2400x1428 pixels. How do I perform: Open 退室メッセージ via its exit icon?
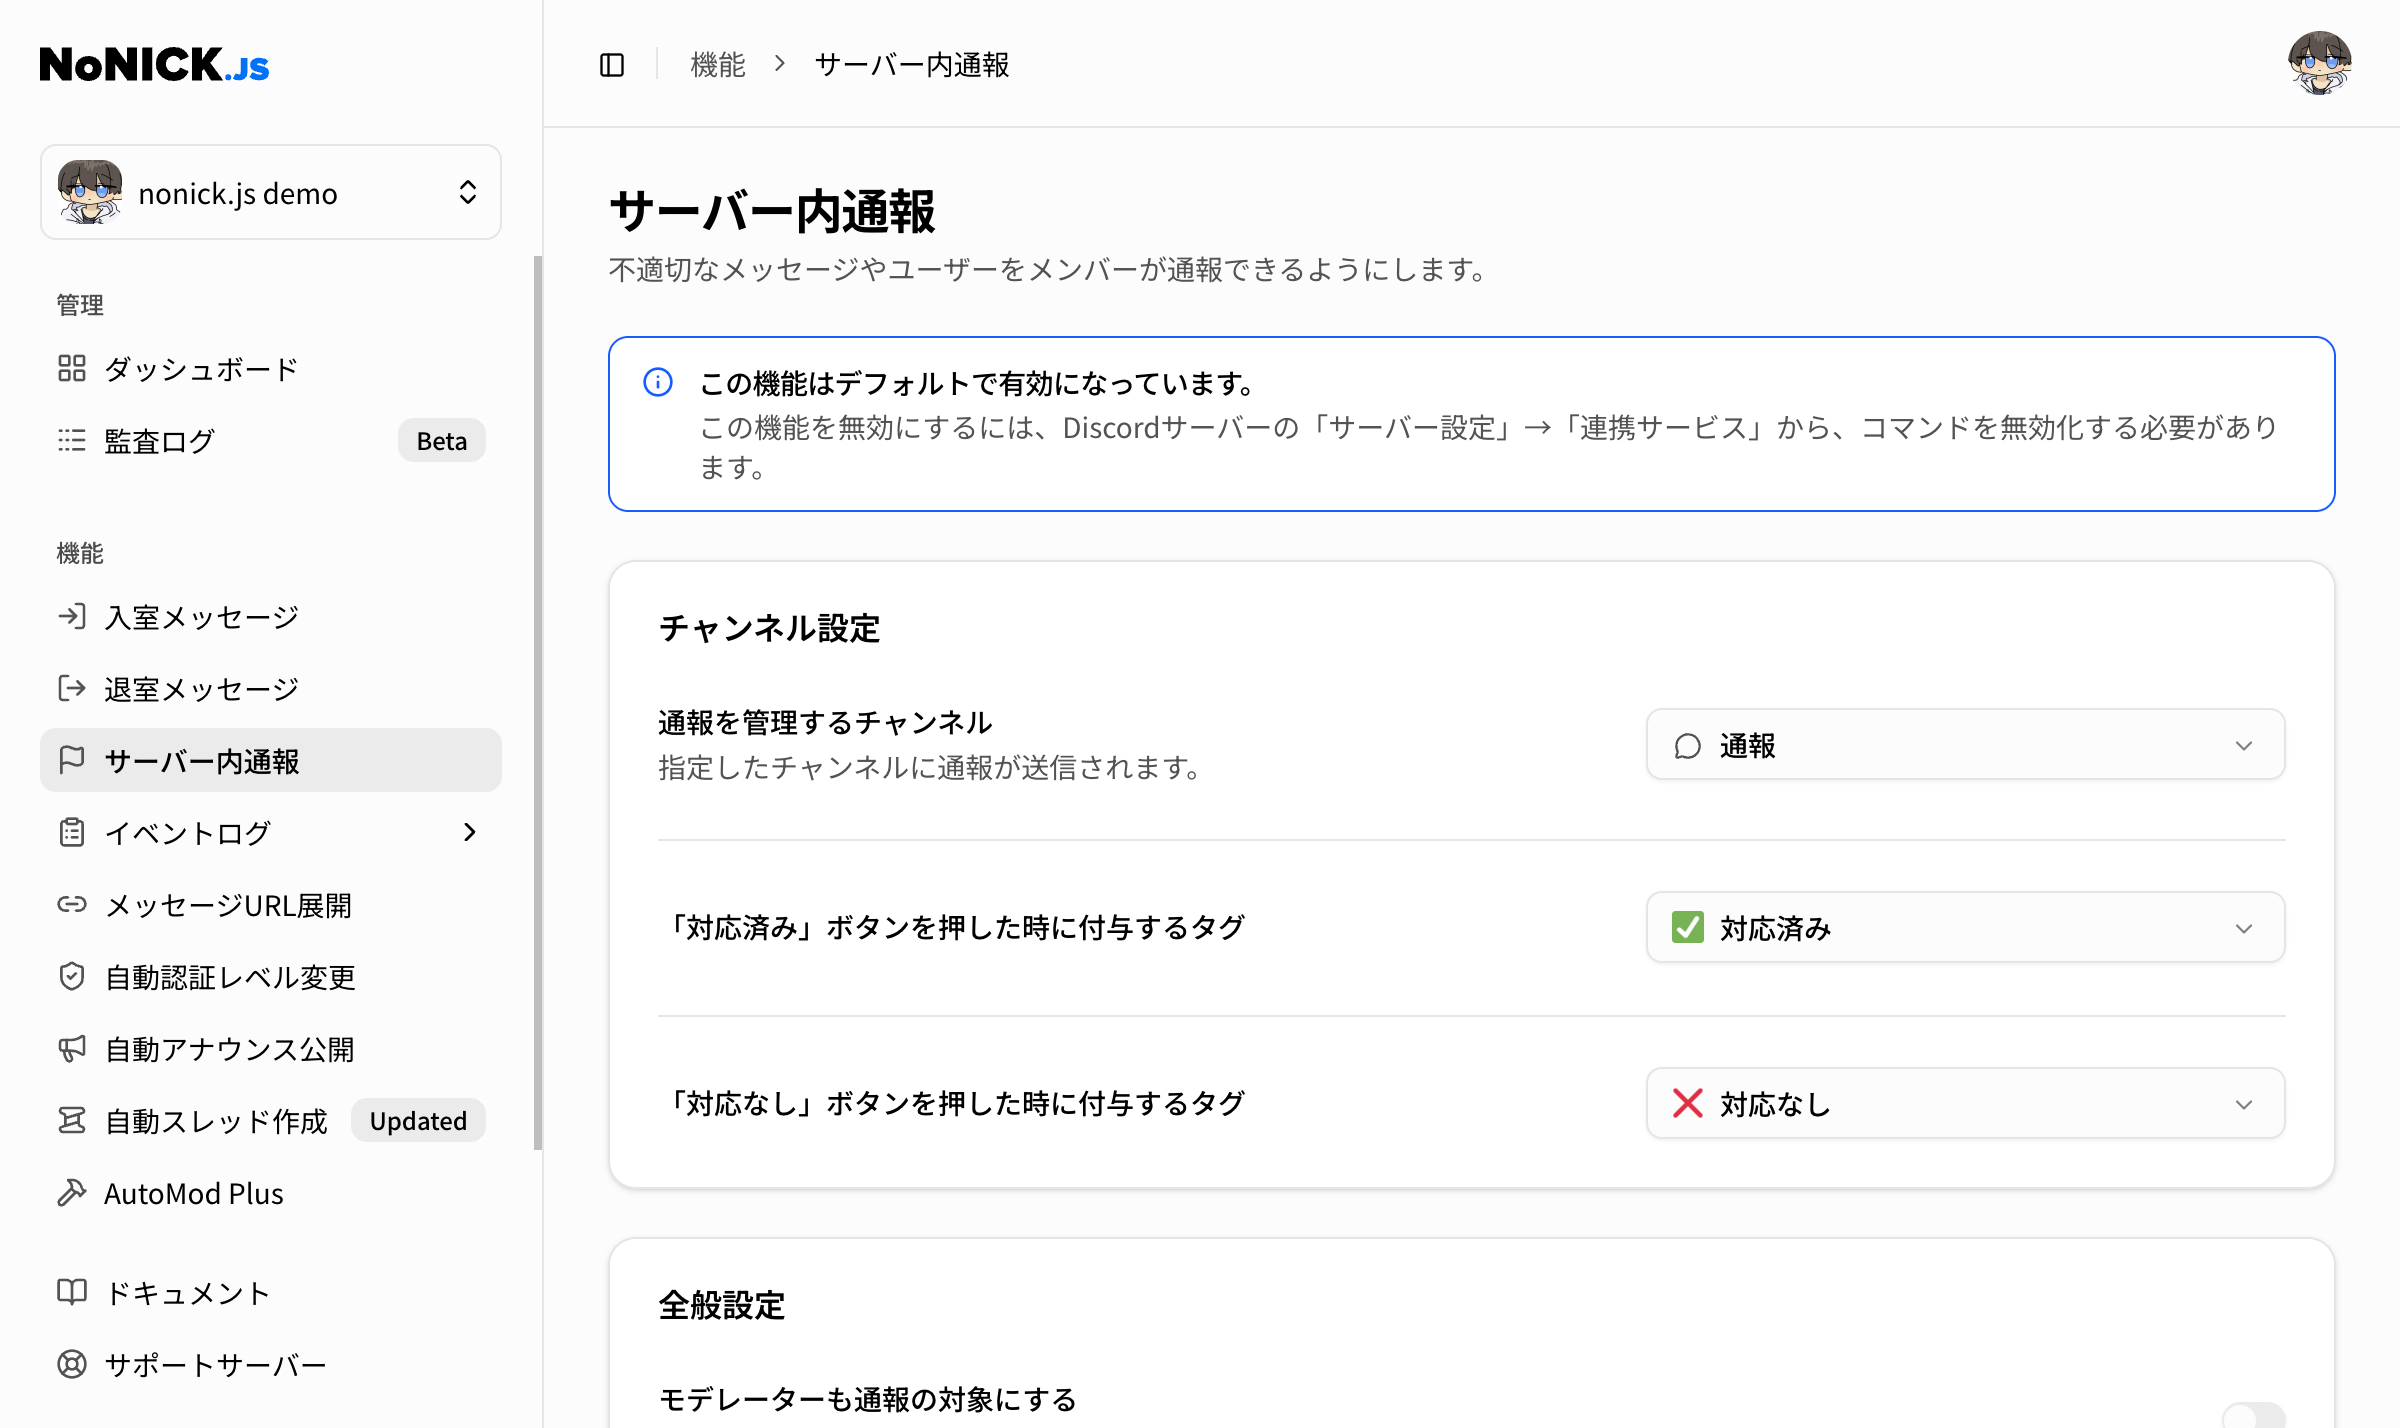pyautogui.click(x=71, y=688)
